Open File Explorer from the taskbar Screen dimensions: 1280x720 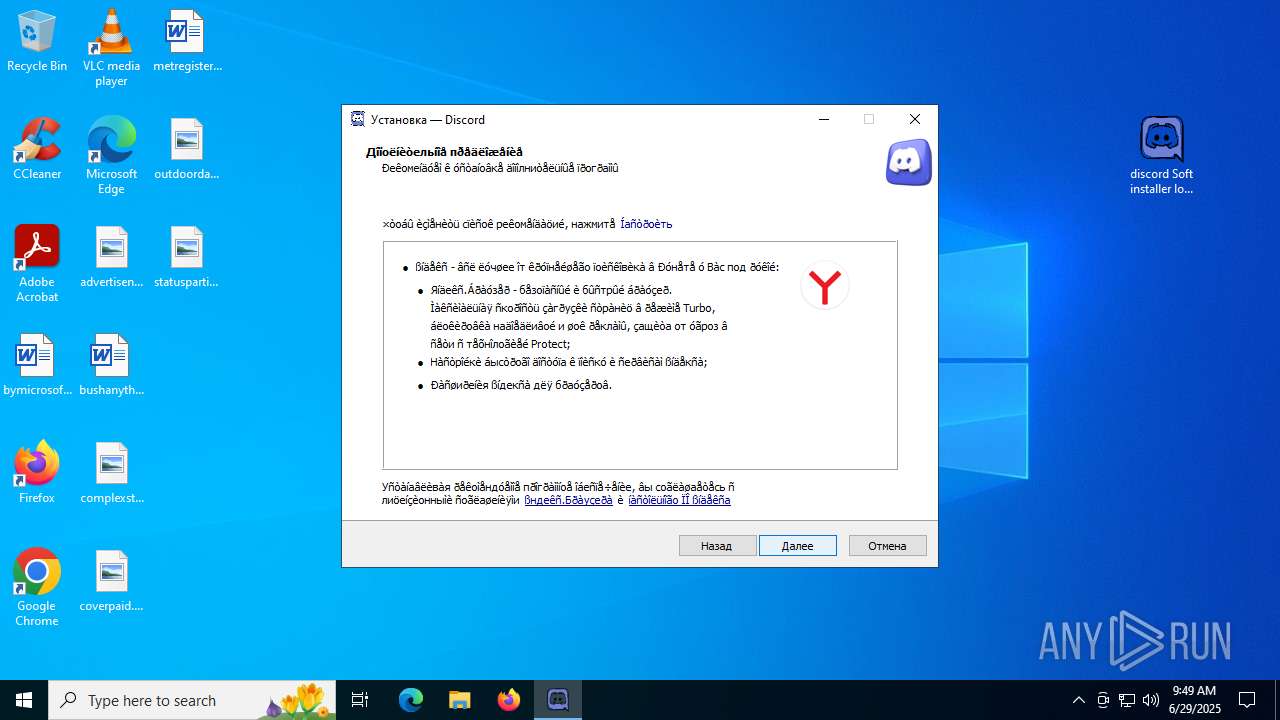pyautogui.click(x=460, y=700)
